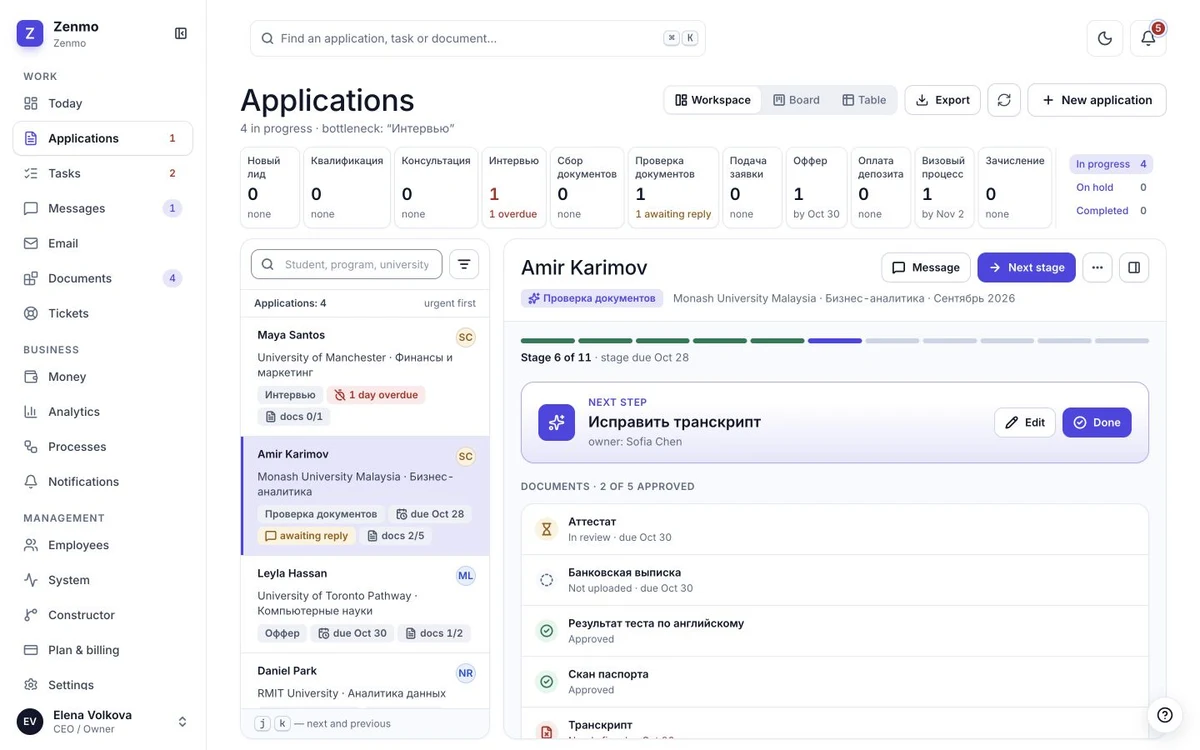1200x750 pixels.
Task: Click the sparkle Next Step icon
Action: point(556,422)
